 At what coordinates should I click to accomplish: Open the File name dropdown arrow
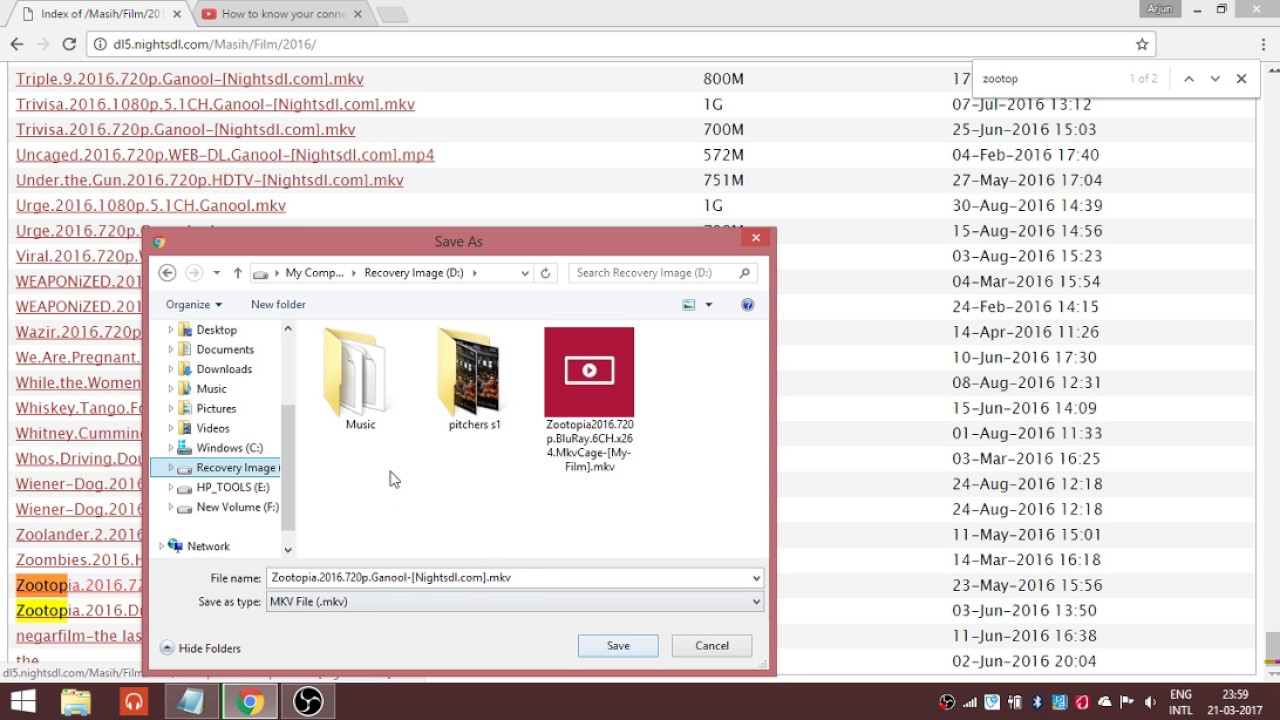pos(756,578)
